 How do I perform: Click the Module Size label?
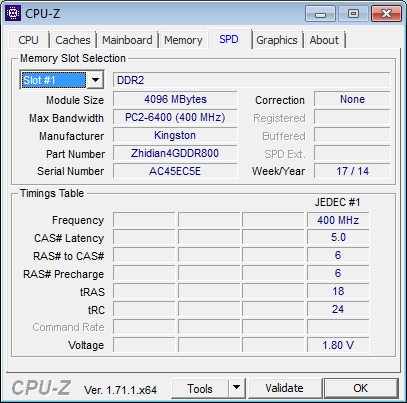75,100
